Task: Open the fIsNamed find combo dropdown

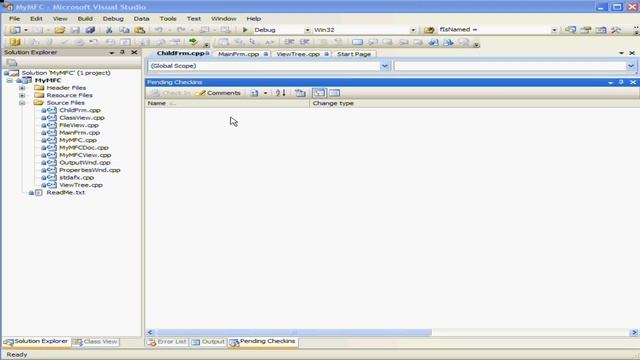Action: (554, 30)
